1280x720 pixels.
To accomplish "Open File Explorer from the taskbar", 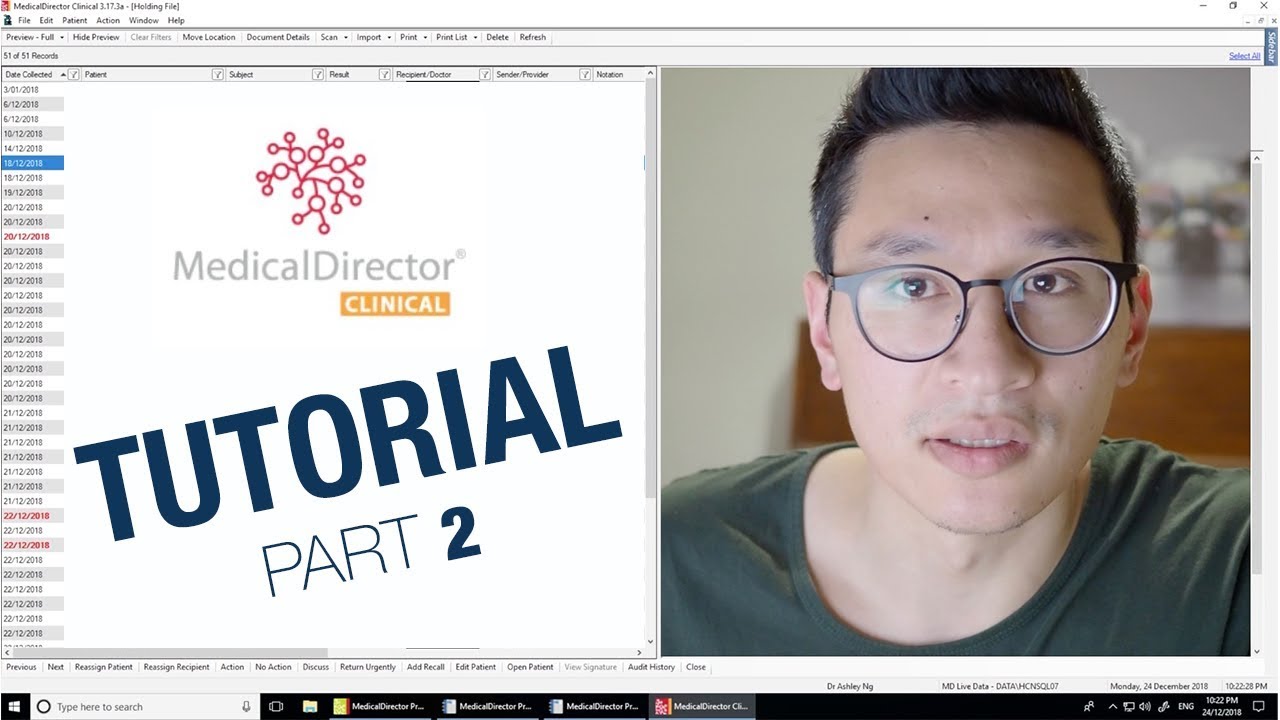I will [x=309, y=706].
